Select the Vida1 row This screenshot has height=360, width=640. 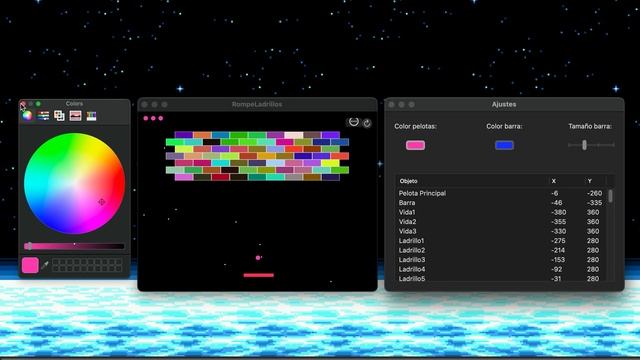(x=502, y=212)
